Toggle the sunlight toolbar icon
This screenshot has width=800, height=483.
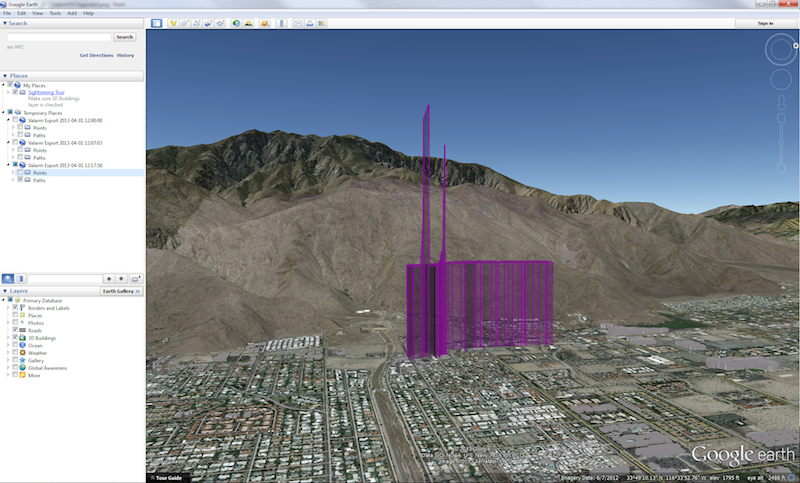coord(246,22)
